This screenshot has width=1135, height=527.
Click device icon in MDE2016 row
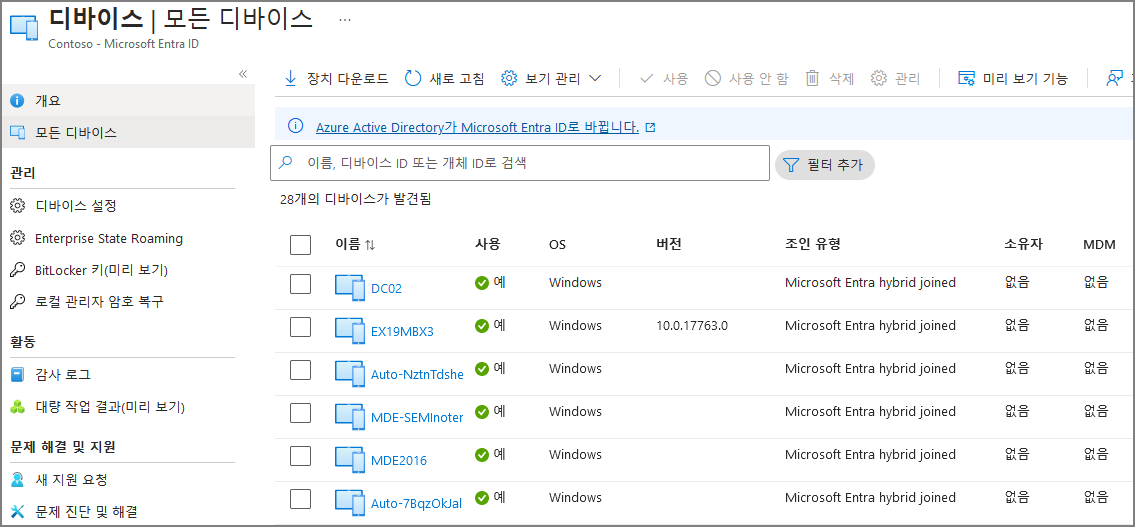tap(350, 459)
